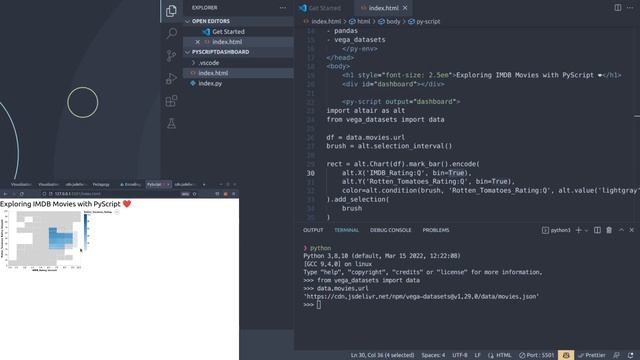Reload the page in browser window
This screenshot has height=360, width=640.
[22, 194]
